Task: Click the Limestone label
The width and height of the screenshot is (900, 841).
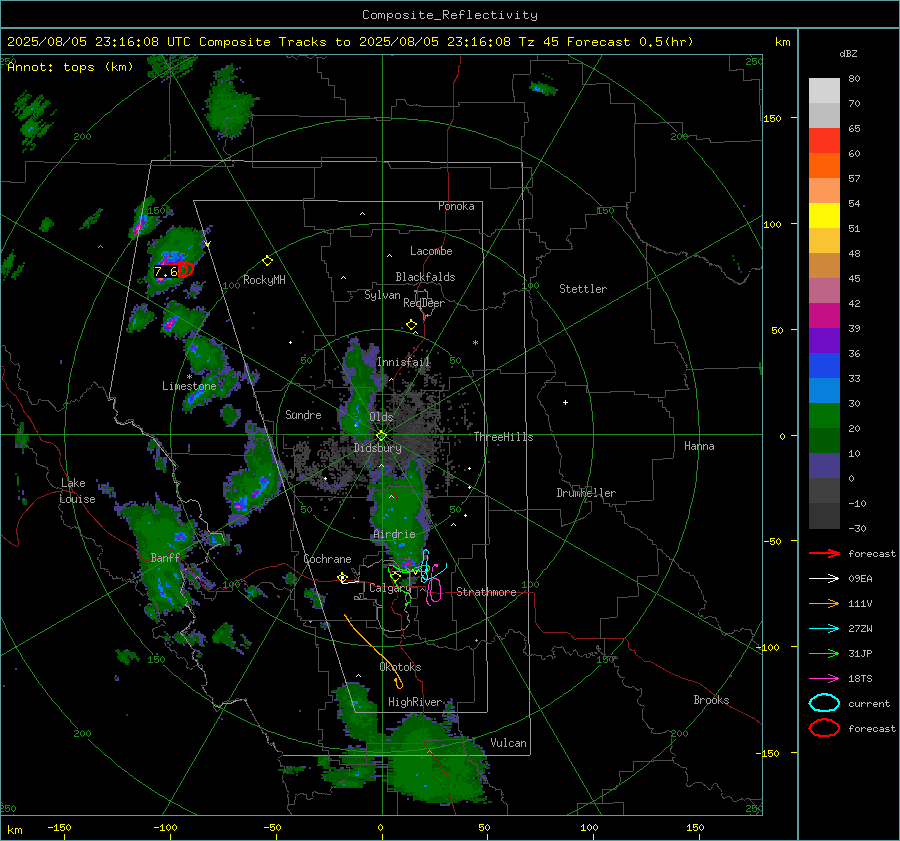Action: [189, 386]
